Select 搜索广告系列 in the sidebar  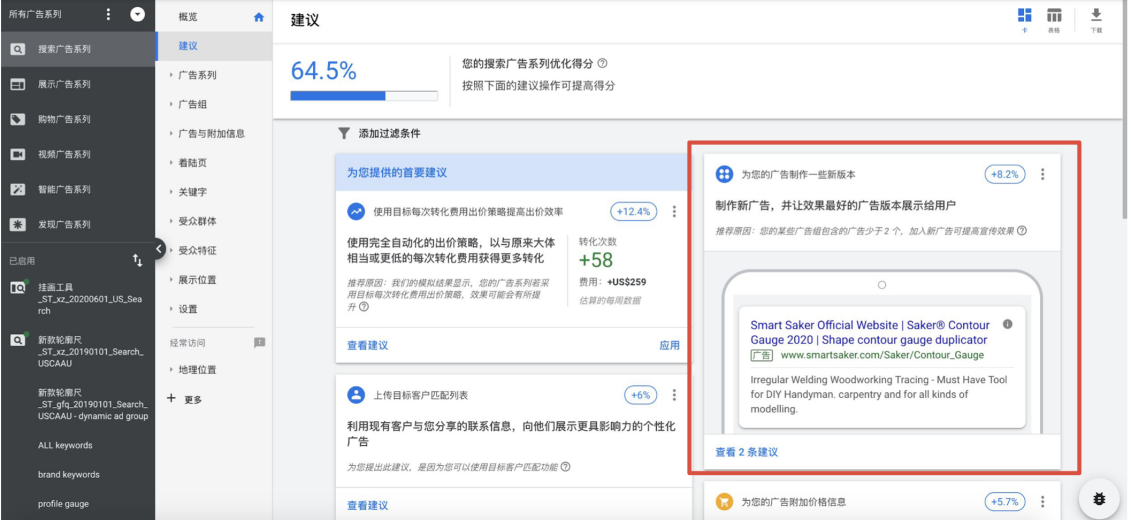[x=77, y=49]
